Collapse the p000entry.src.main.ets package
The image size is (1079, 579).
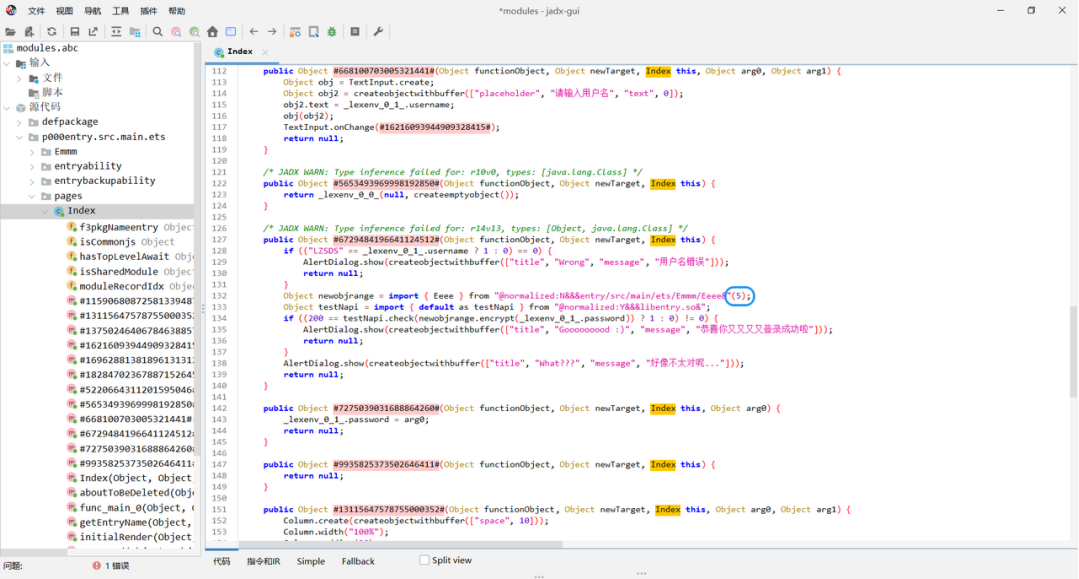[19, 137]
